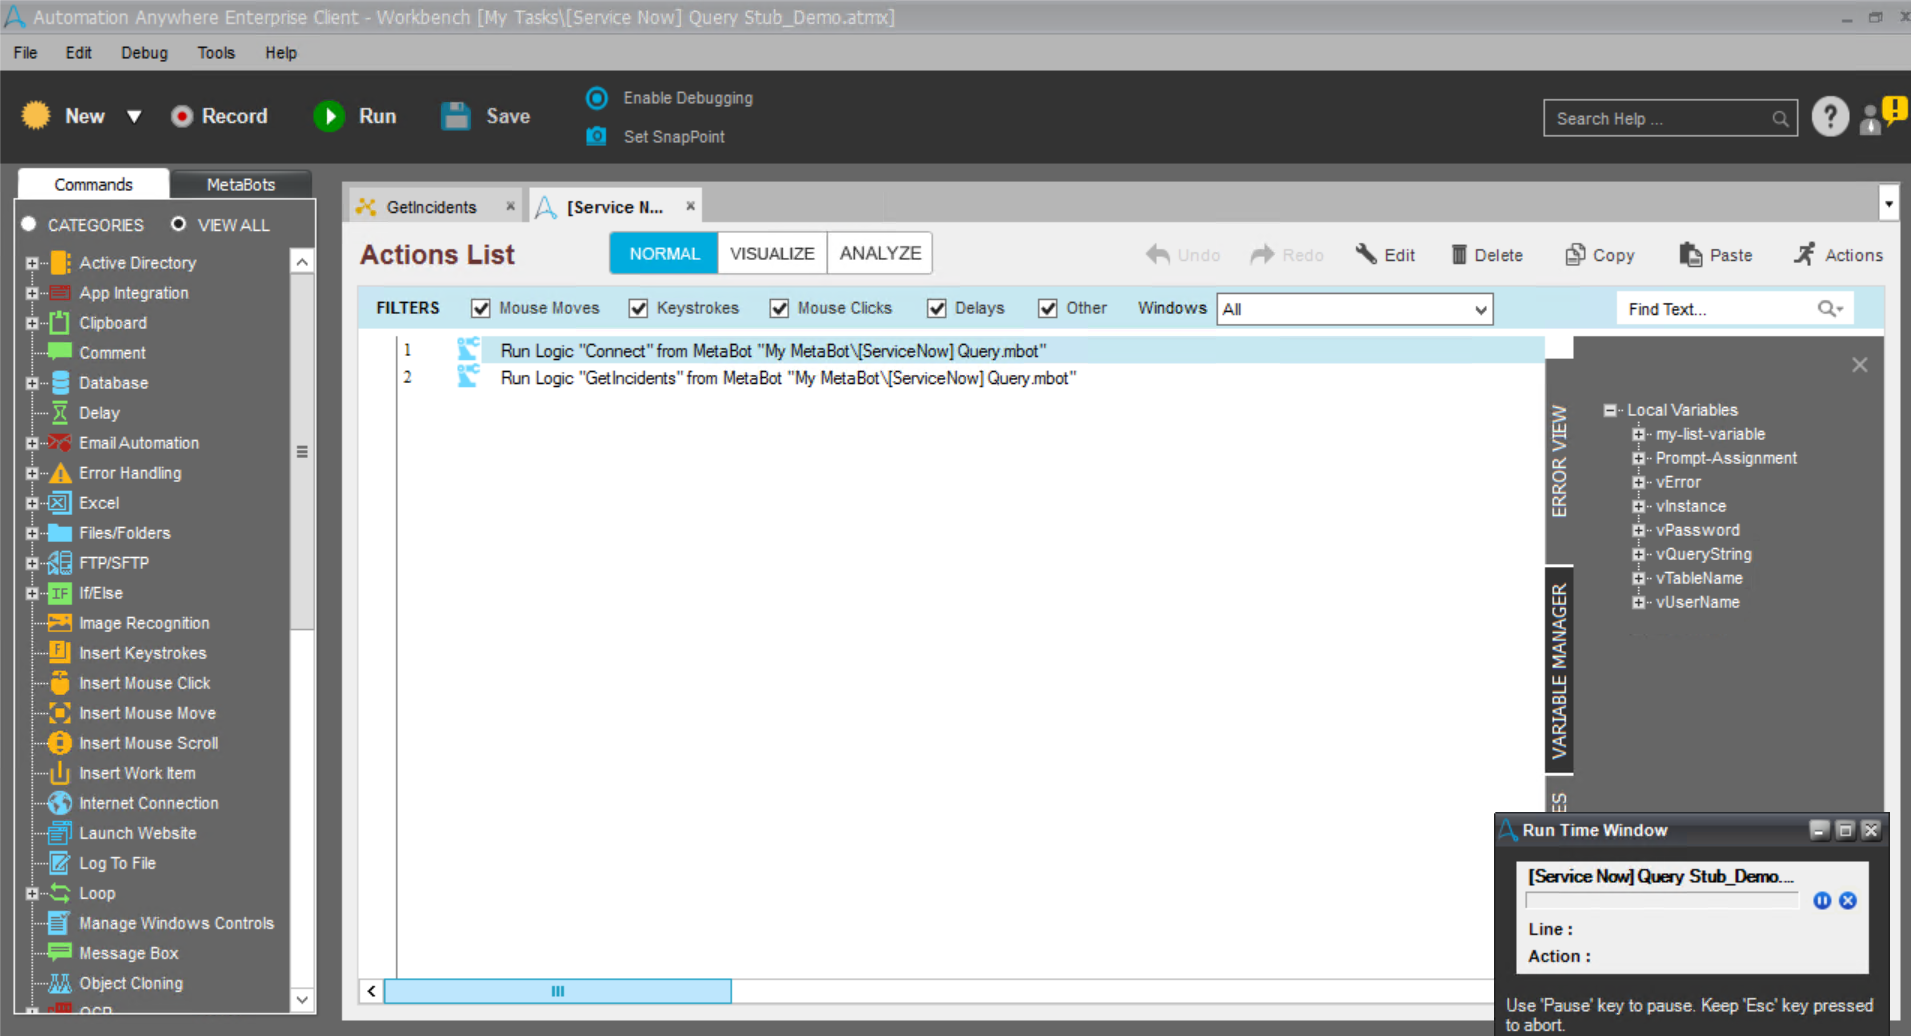1911x1036 pixels.
Task: Click the green Run play icon
Action: [329, 117]
